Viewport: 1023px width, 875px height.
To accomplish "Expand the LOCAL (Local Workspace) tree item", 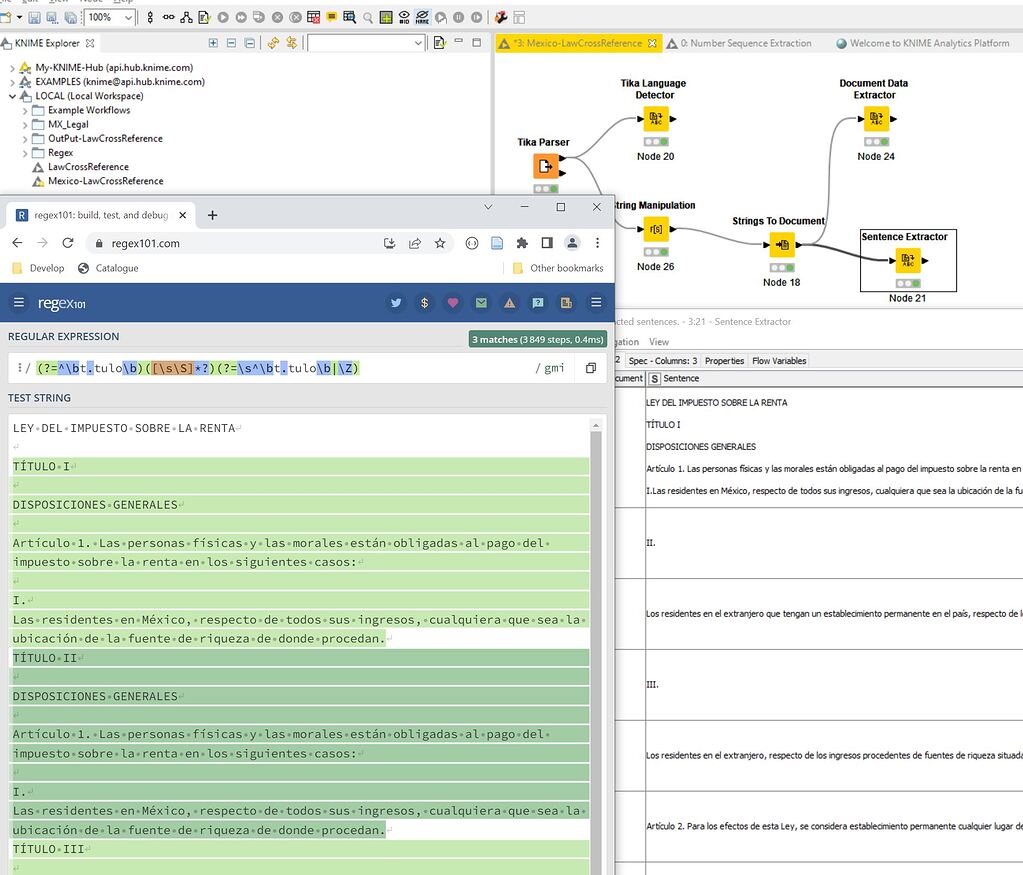I will [x=12, y=95].
